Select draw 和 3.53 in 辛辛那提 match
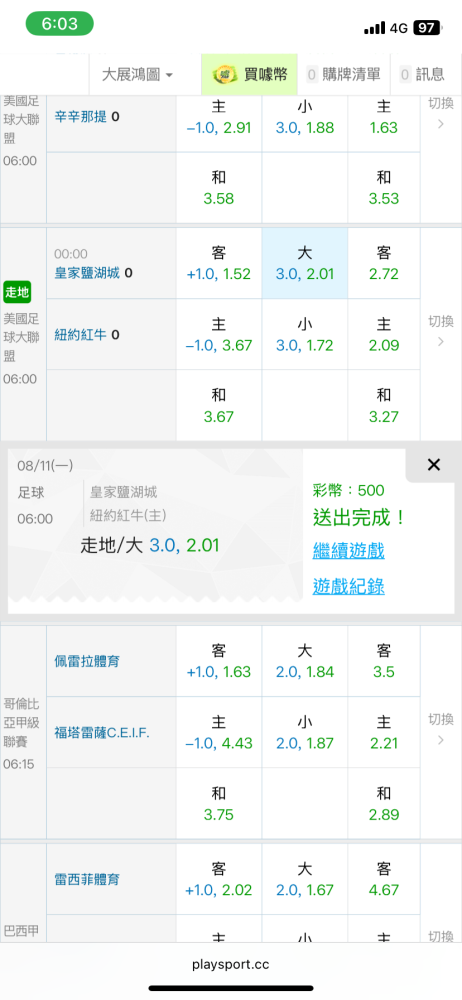Screen dimensions: 462x1000 [384, 188]
